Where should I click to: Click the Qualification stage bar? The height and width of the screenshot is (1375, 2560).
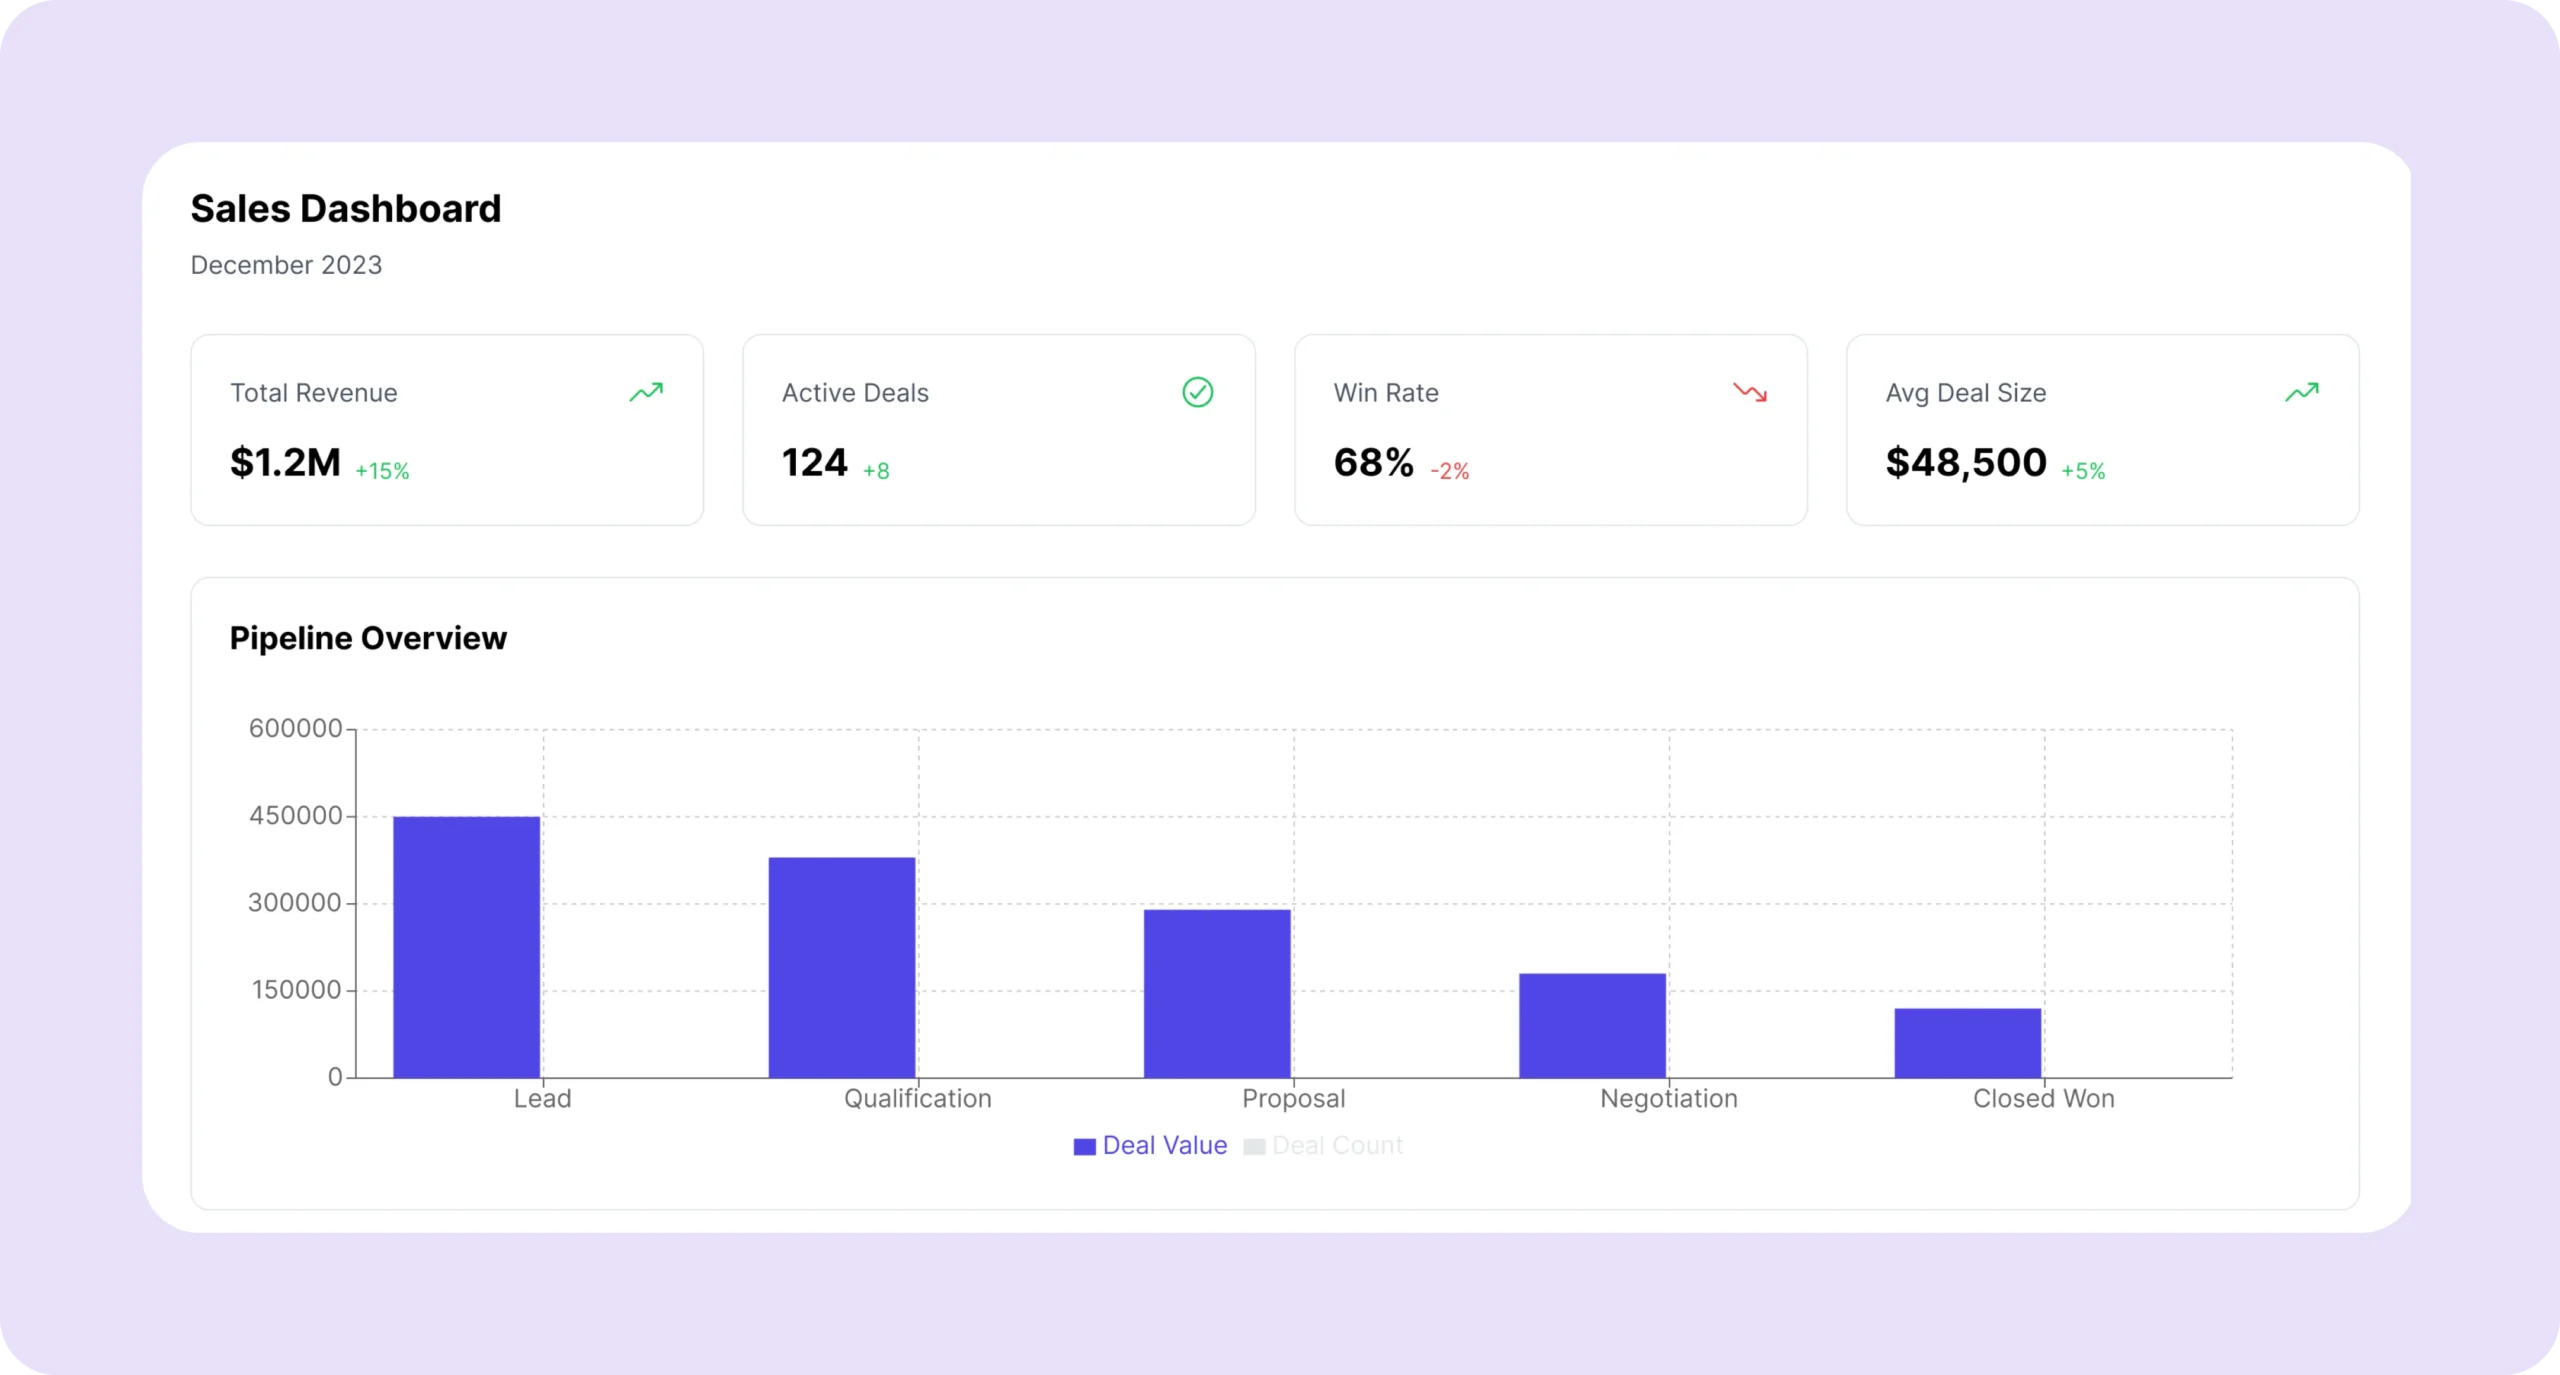coord(841,967)
